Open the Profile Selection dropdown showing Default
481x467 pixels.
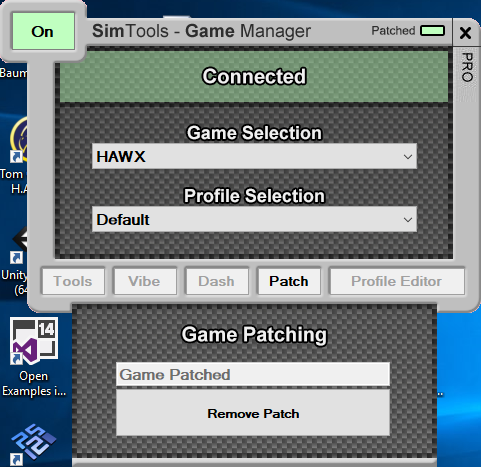coord(254,219)
